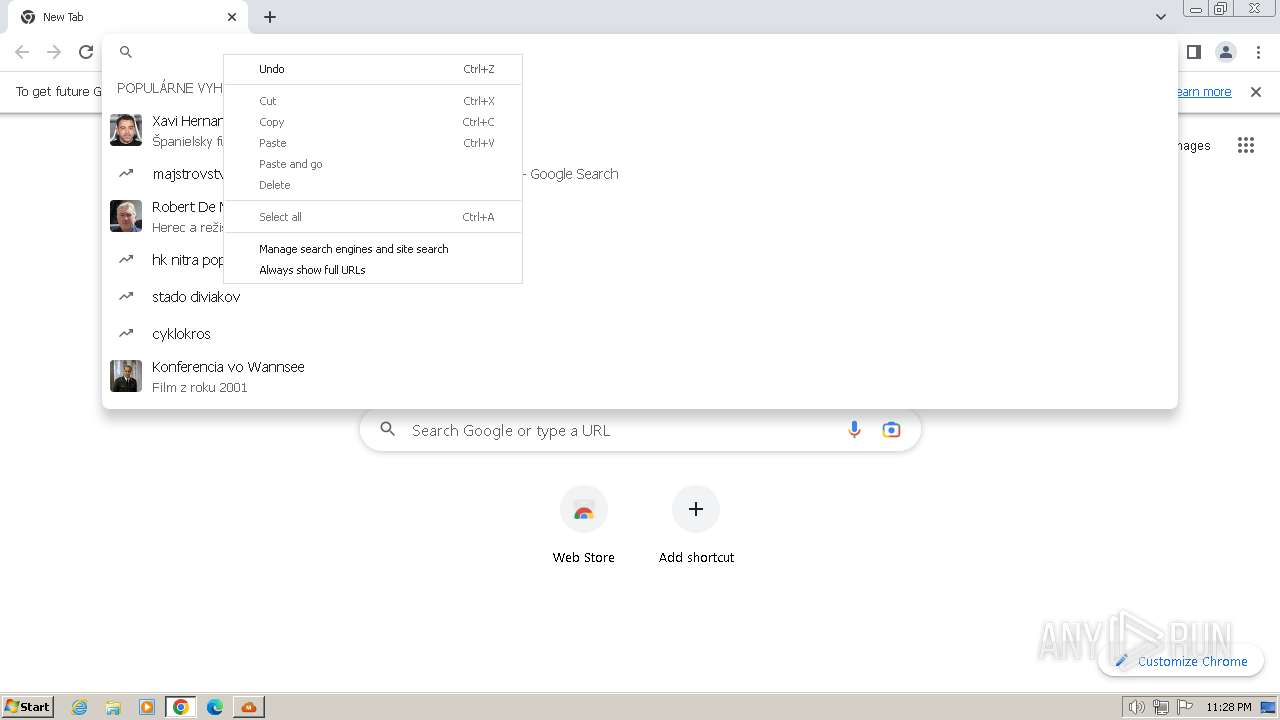Select Robert De Niro suggestion thumbnail
Viewport: 1280px width, 720px height.
(126, 216)
